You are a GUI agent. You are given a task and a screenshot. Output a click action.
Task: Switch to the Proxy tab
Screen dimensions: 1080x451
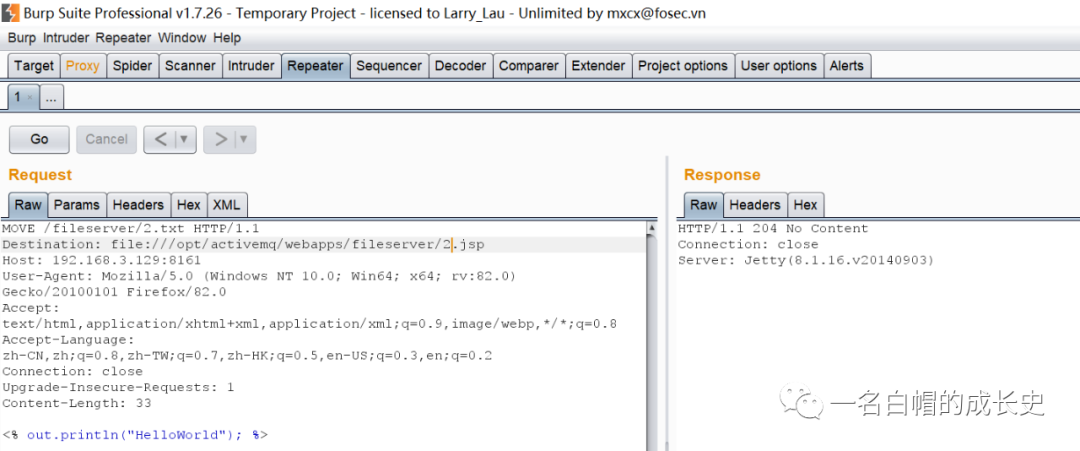83,66
